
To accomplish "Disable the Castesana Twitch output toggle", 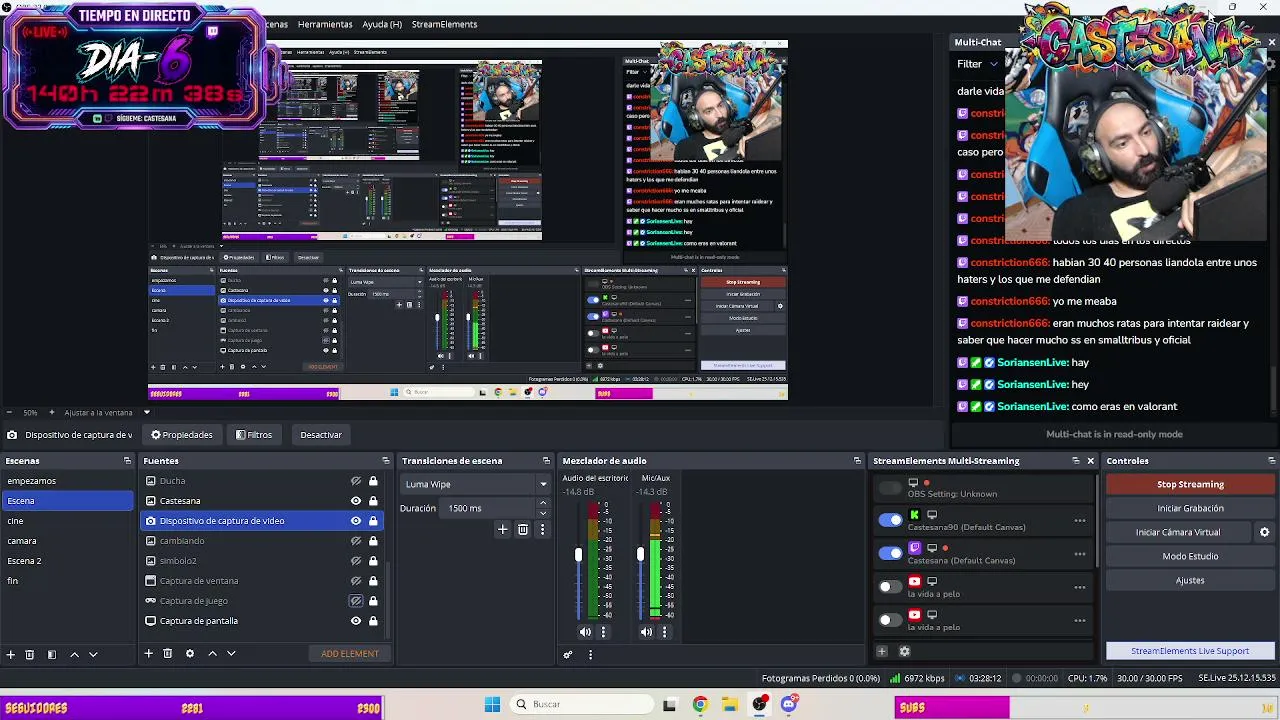I will pos(890,553).
